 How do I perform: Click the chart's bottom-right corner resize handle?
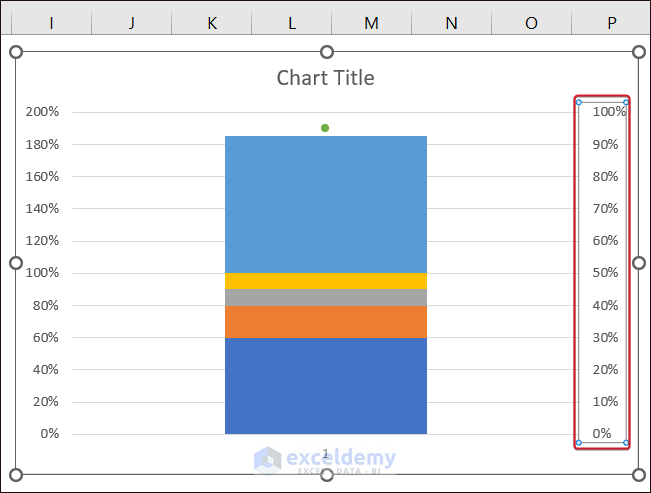coord(639,474)
